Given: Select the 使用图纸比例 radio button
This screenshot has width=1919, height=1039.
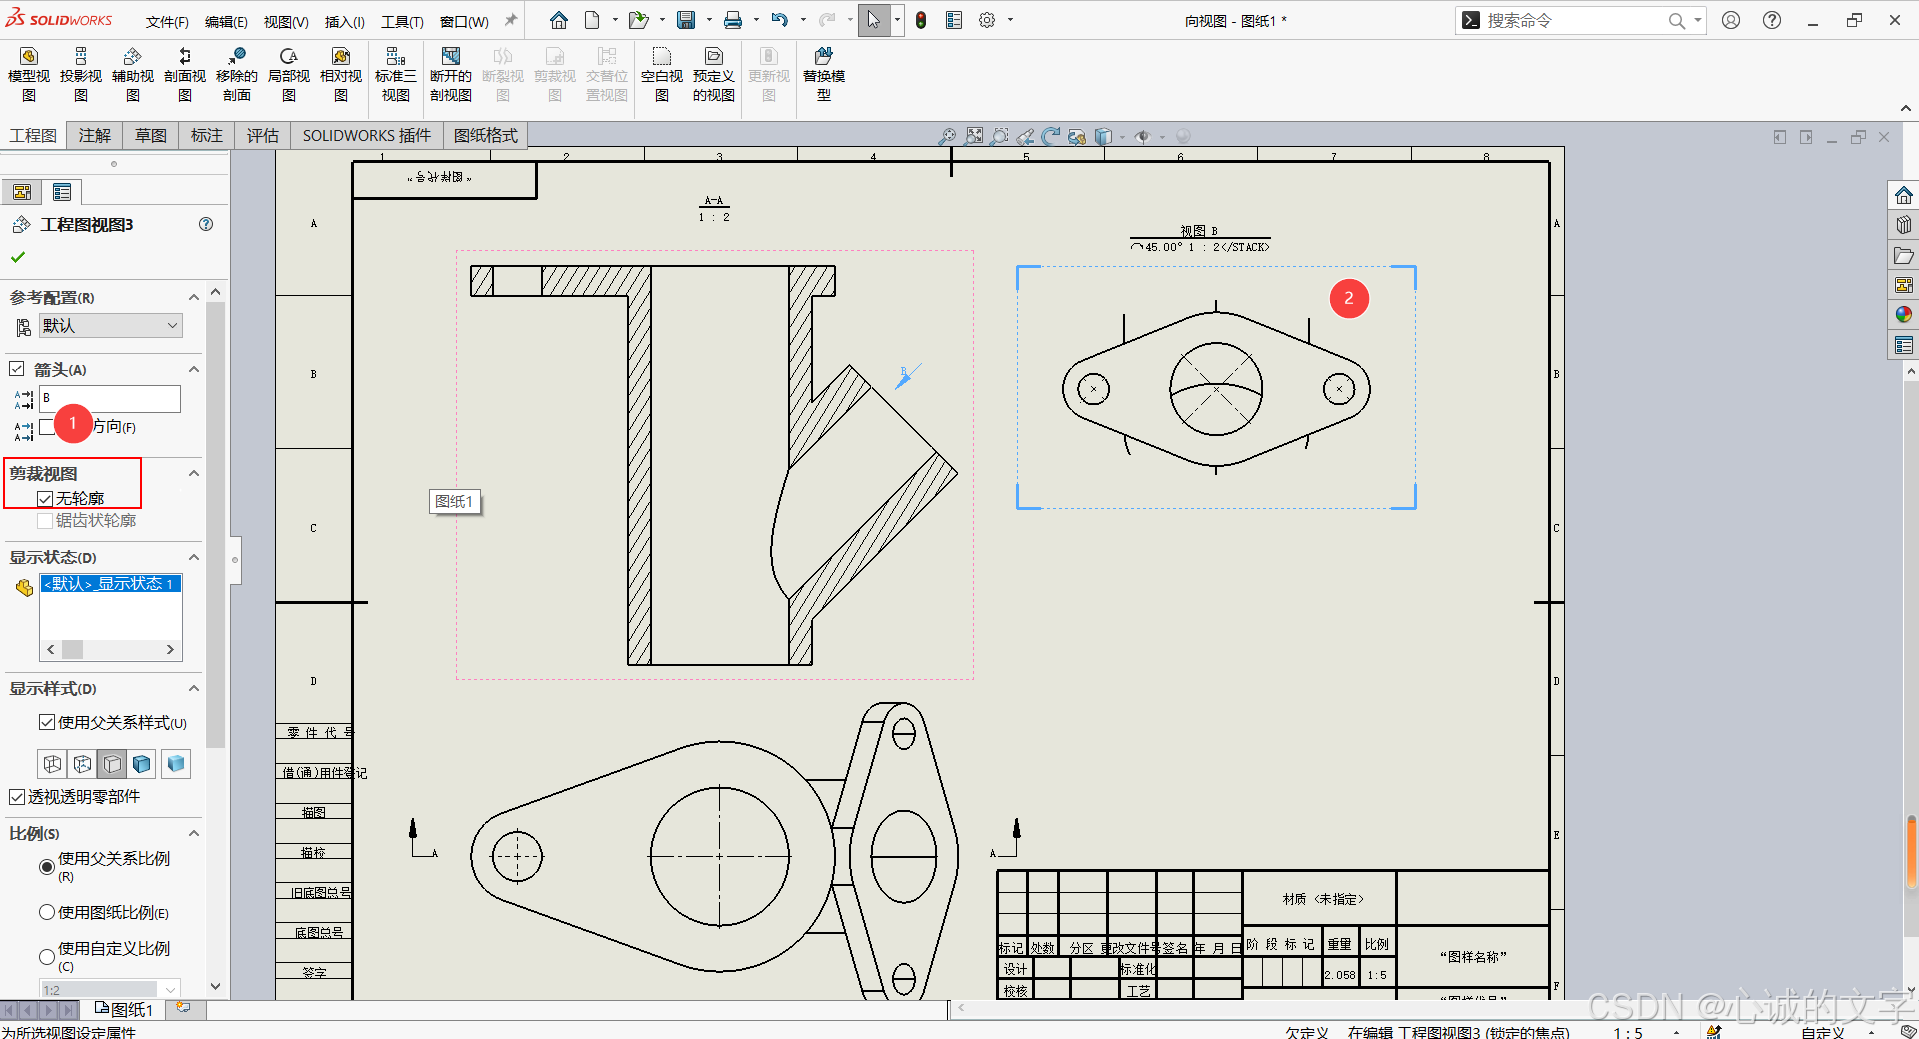Looking at the screenshot, I should (46, 912).
